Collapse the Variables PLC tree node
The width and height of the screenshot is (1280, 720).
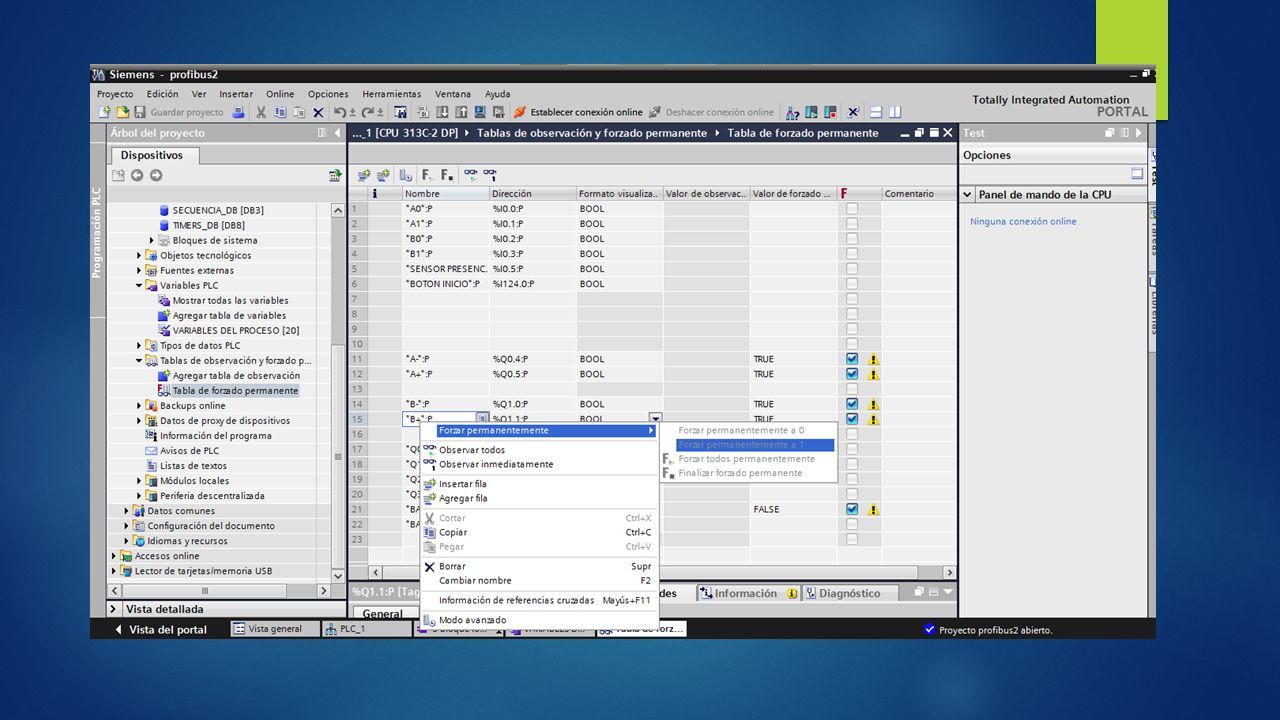(140, 285)
